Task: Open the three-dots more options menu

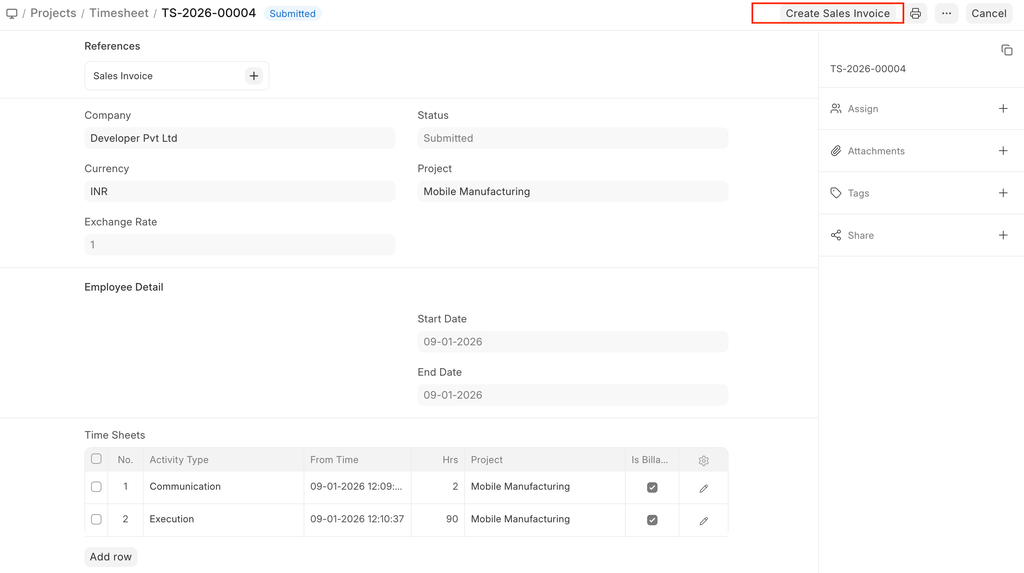Action: [x=946, y=14]
